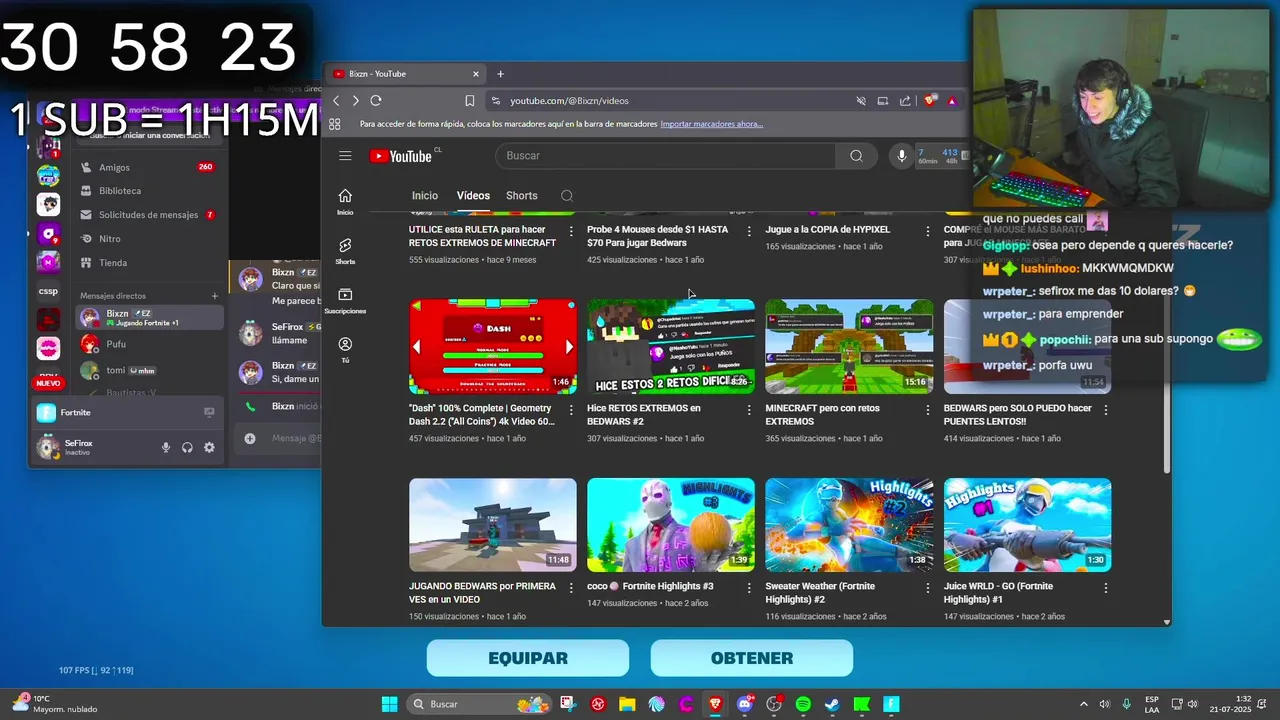This screenshot has height=720, width=1280.
Task: Search within the Bixzn channel
Action: pos(567,196)
